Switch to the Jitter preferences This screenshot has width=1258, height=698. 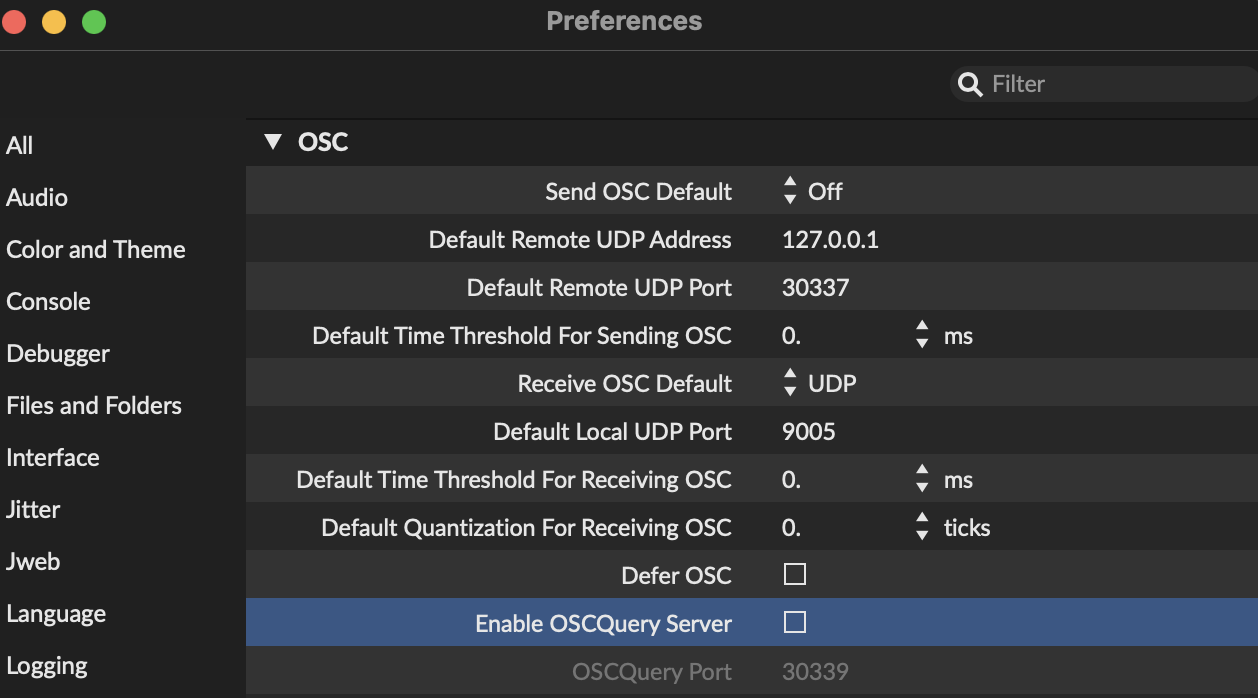33,510
